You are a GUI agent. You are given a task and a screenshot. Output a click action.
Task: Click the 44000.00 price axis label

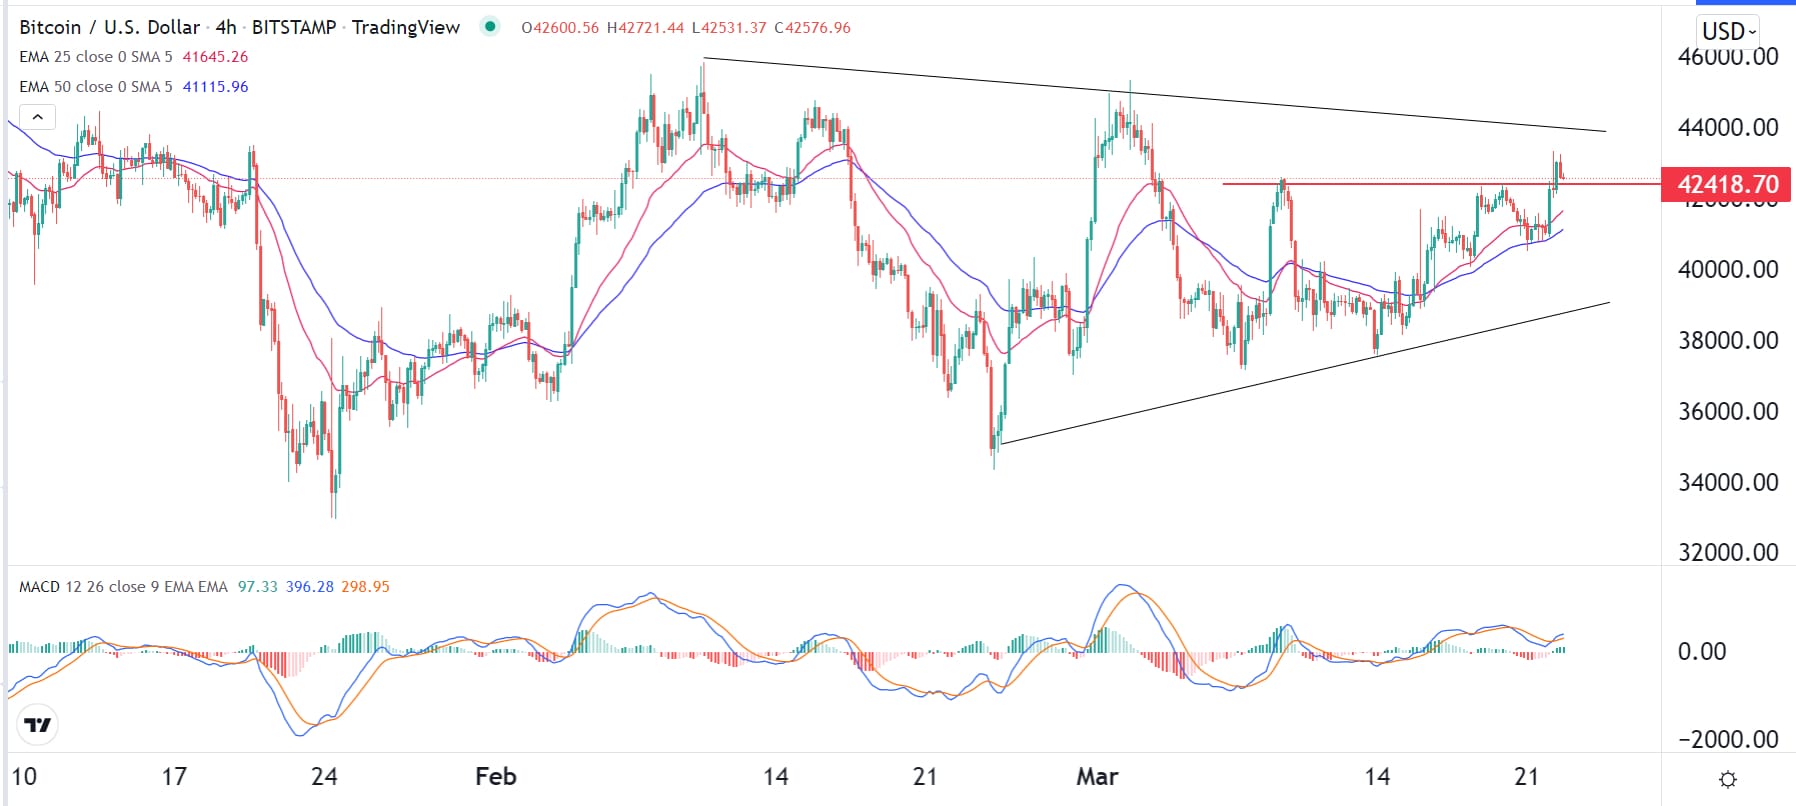click(x=1728, y=127)
